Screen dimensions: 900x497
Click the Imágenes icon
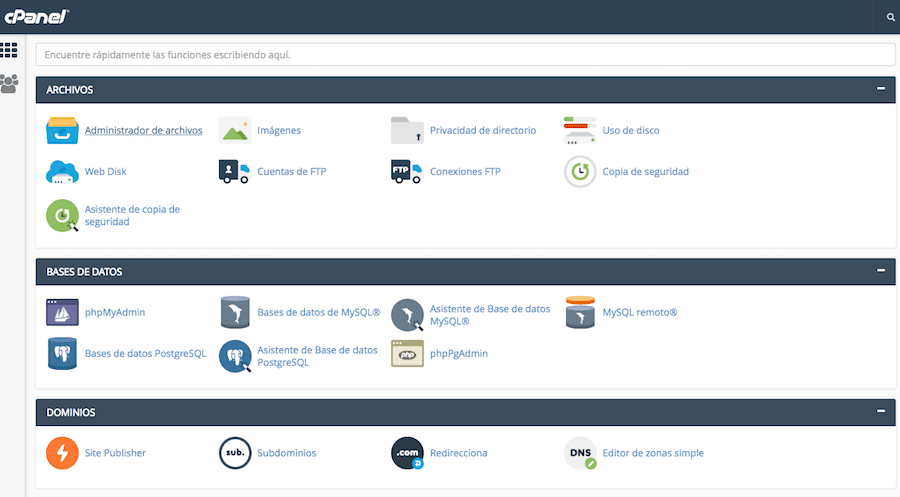(x=235, y=130)
